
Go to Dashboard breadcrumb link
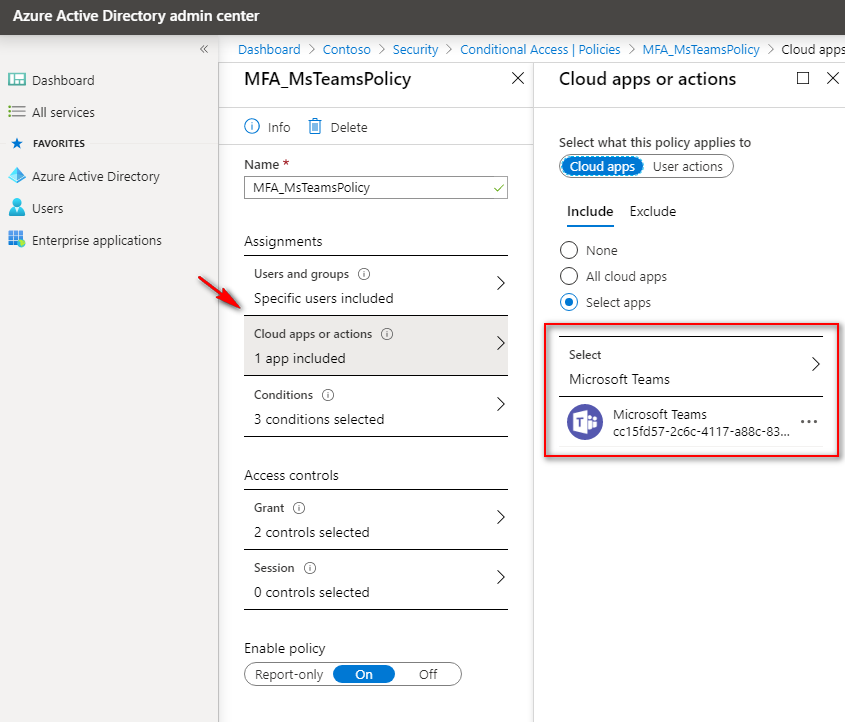tap(269, 50)
